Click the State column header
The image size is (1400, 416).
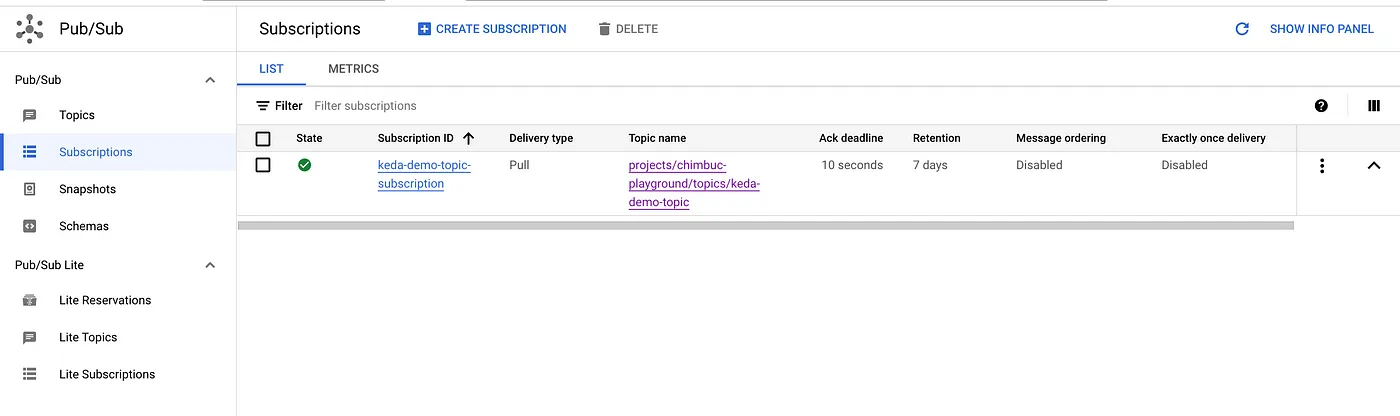(x=309, y=138)
